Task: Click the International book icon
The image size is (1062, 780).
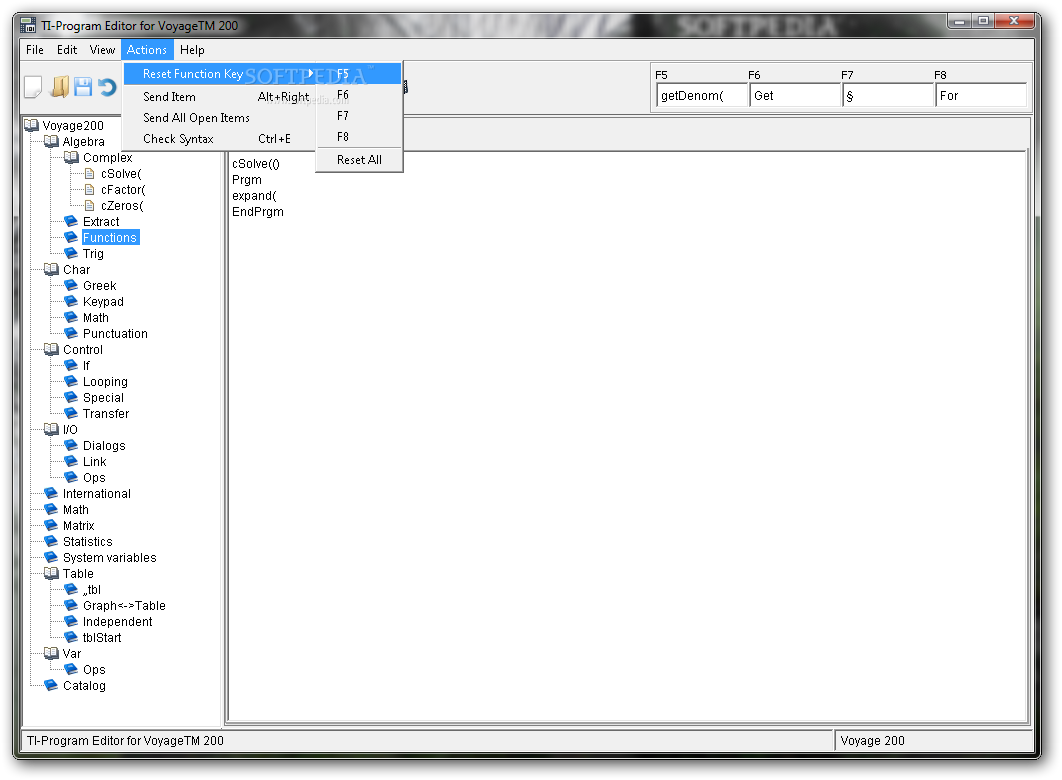Action: tap(51, 493)
